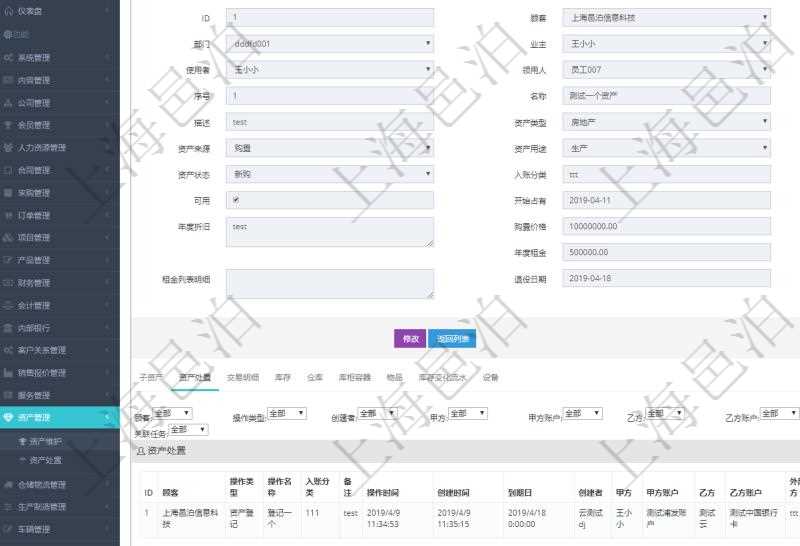The image size is (800, 546).
Task: Click the purple 修改 button
Action: [410, 339]
